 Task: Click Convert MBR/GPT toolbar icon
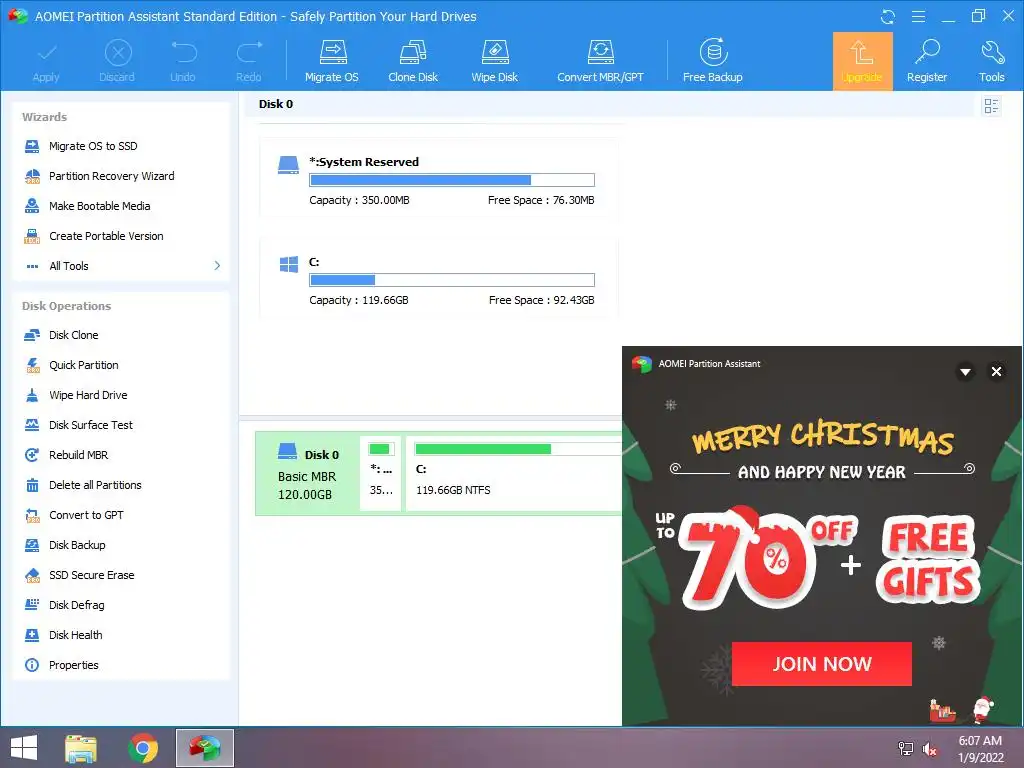pos(600,61)
